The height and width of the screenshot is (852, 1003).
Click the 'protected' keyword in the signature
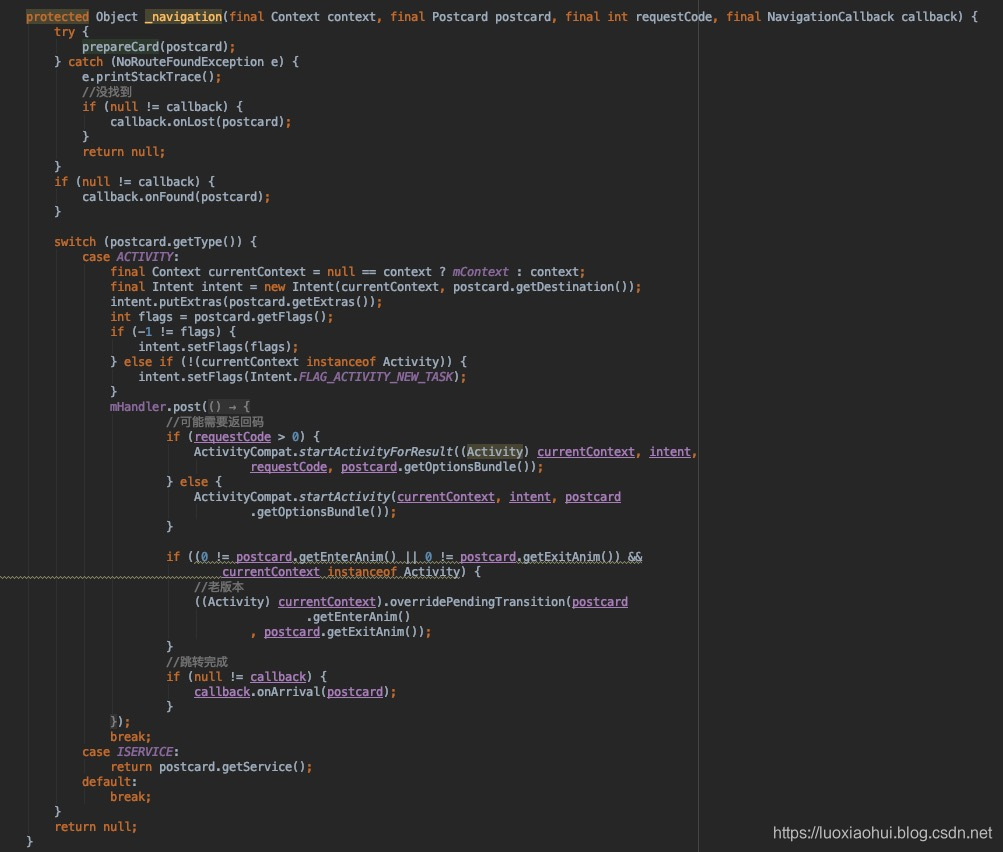[58, 17]
